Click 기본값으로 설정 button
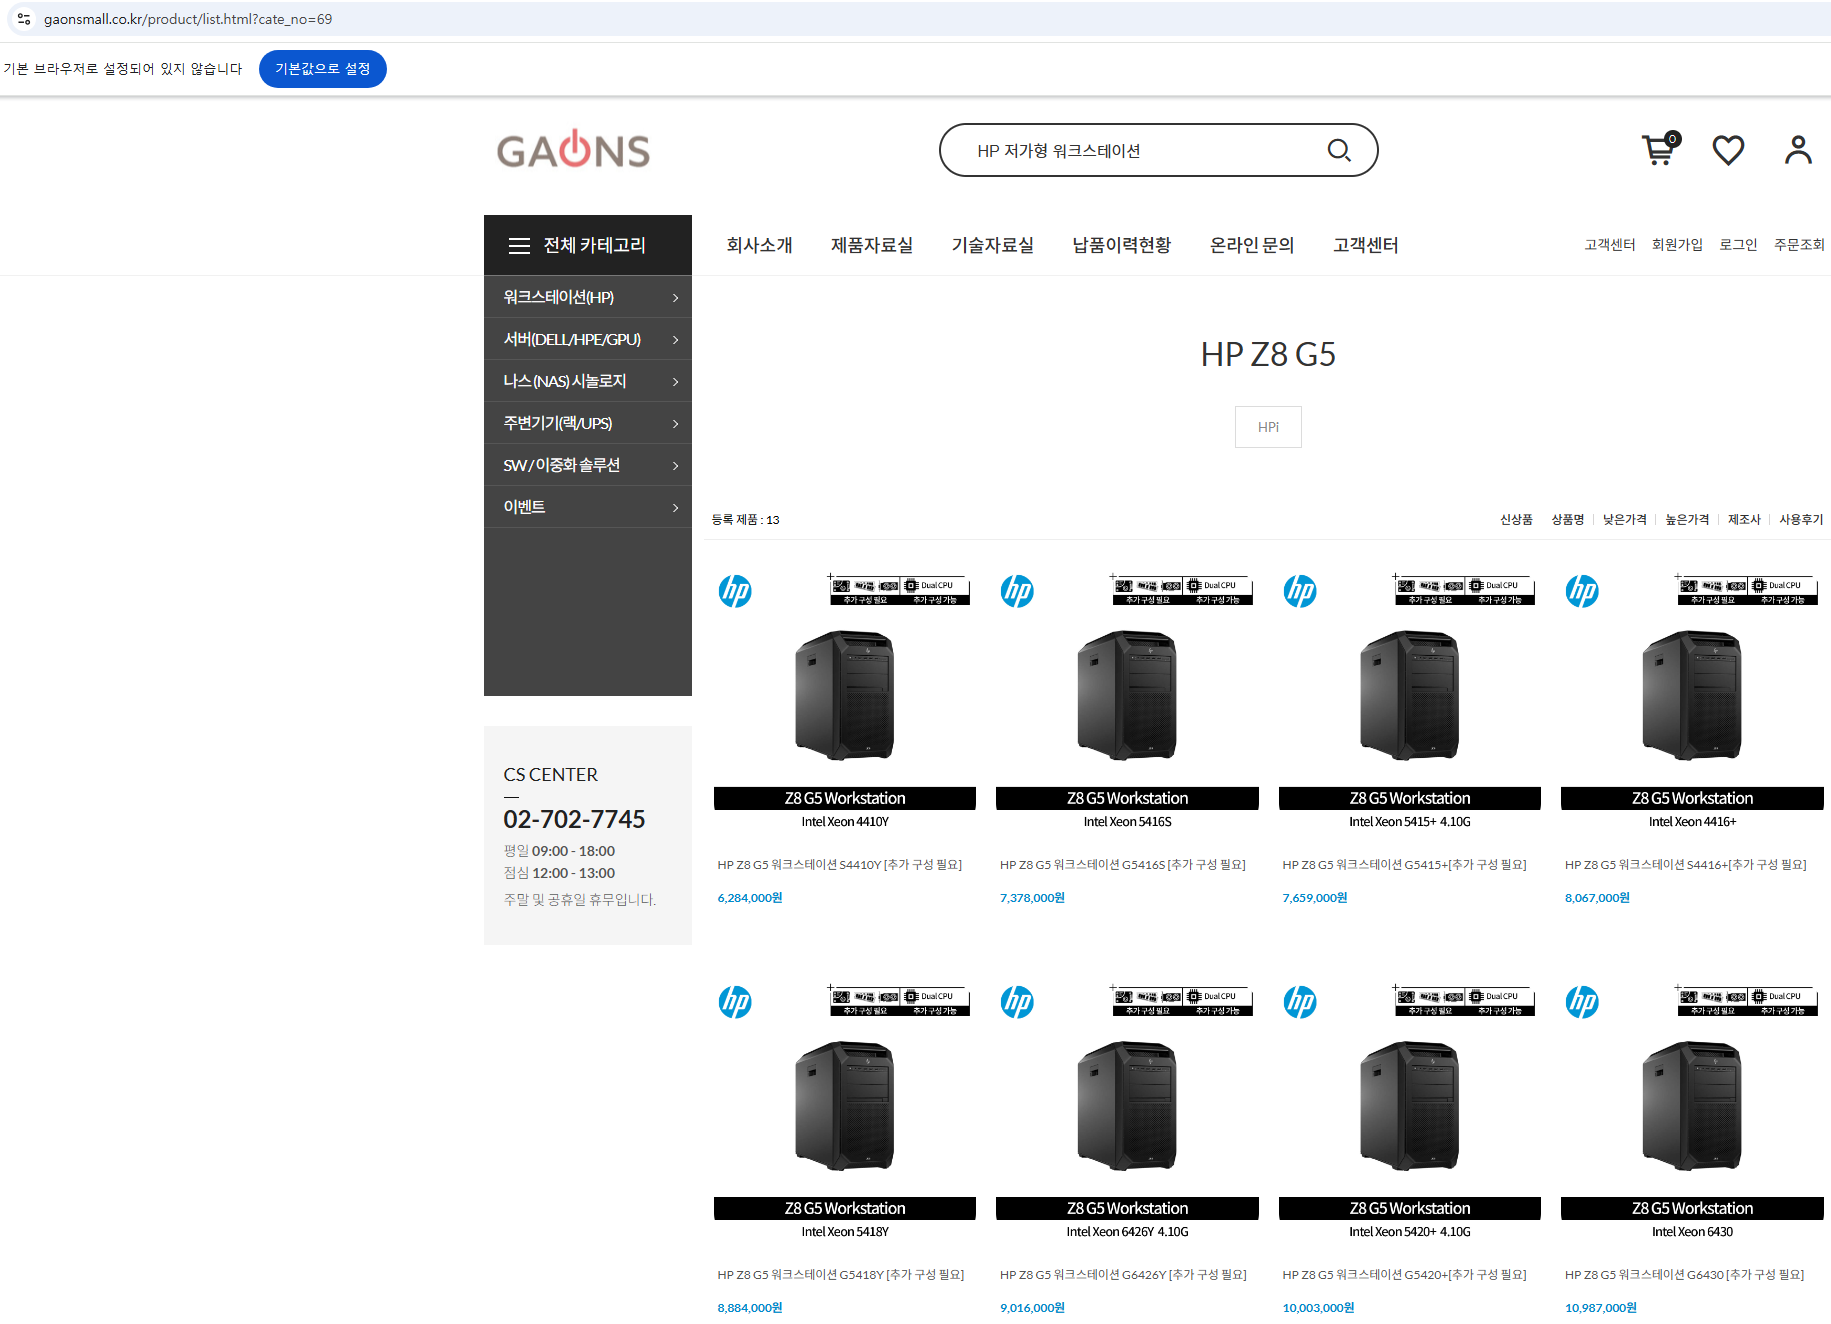This screenshot has height=1324, width=1831. point(323,69)
